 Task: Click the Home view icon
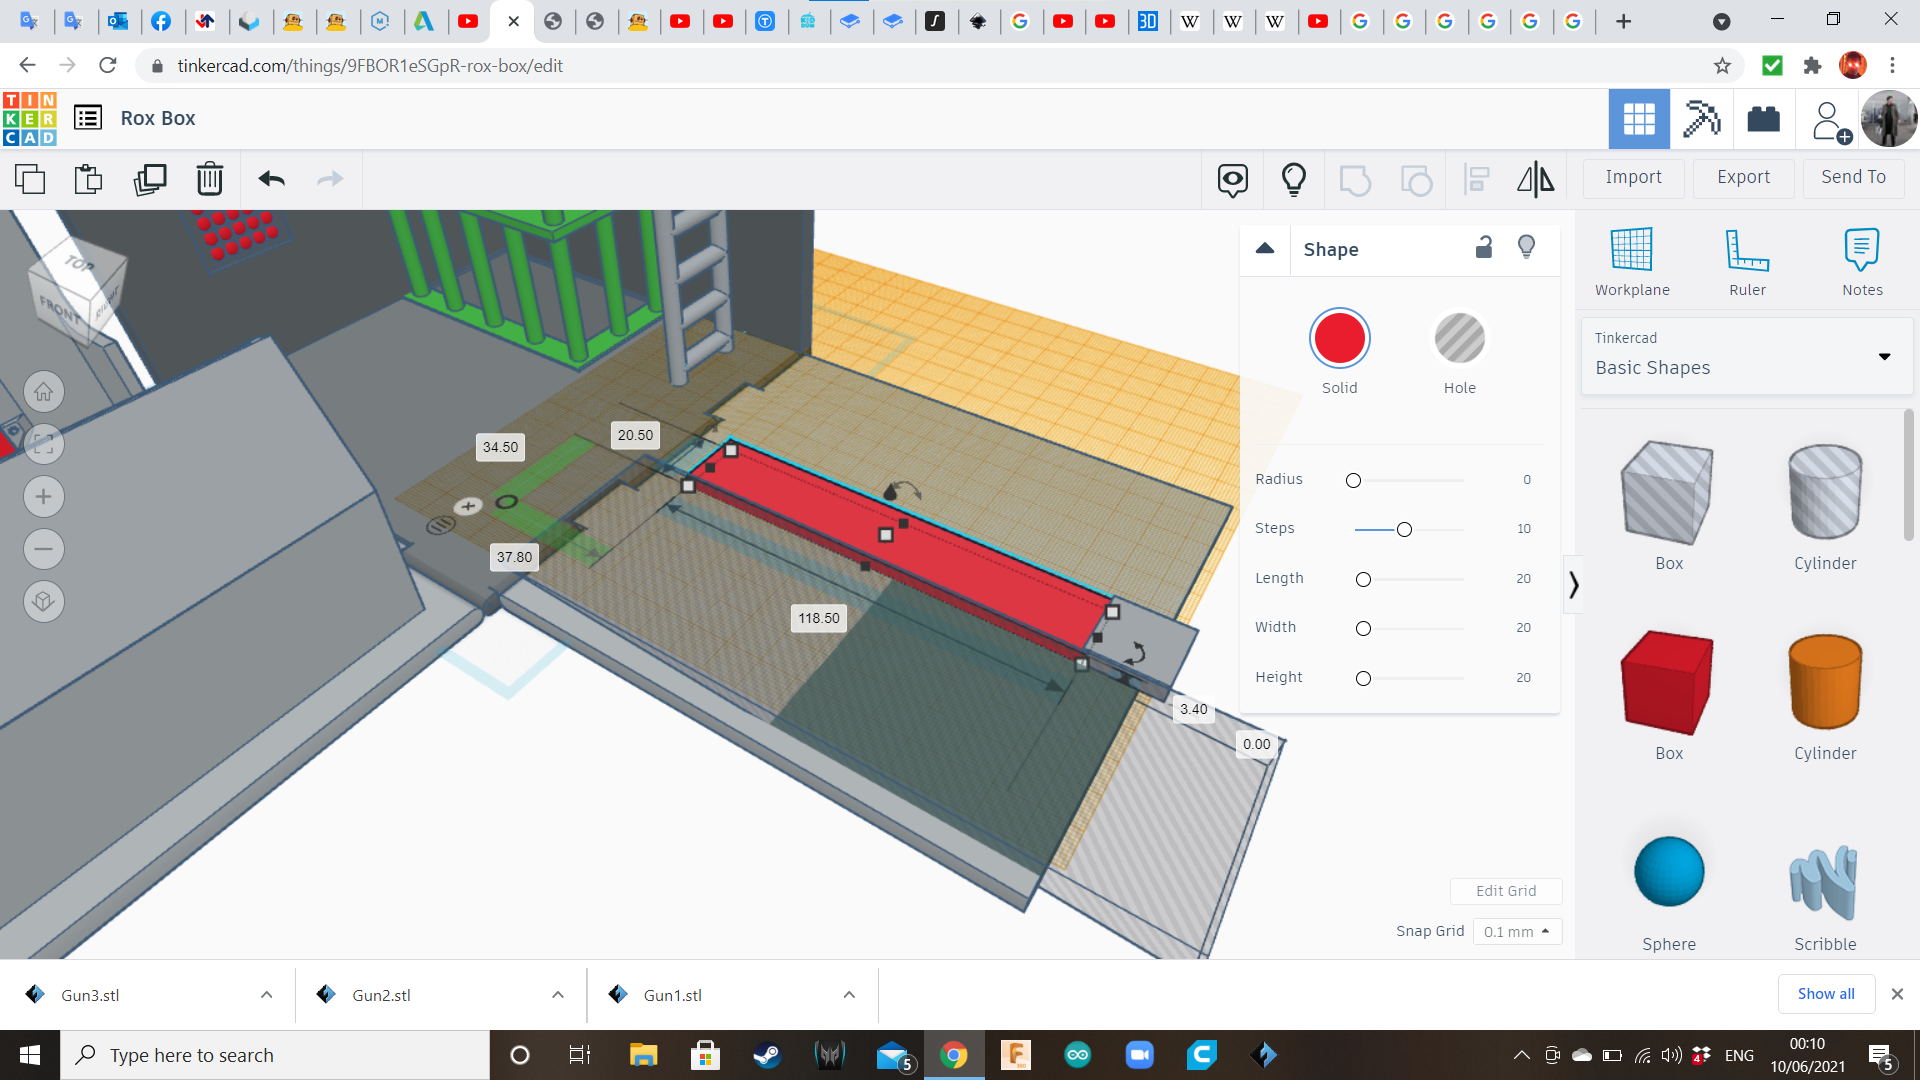(x=44, y=392)
